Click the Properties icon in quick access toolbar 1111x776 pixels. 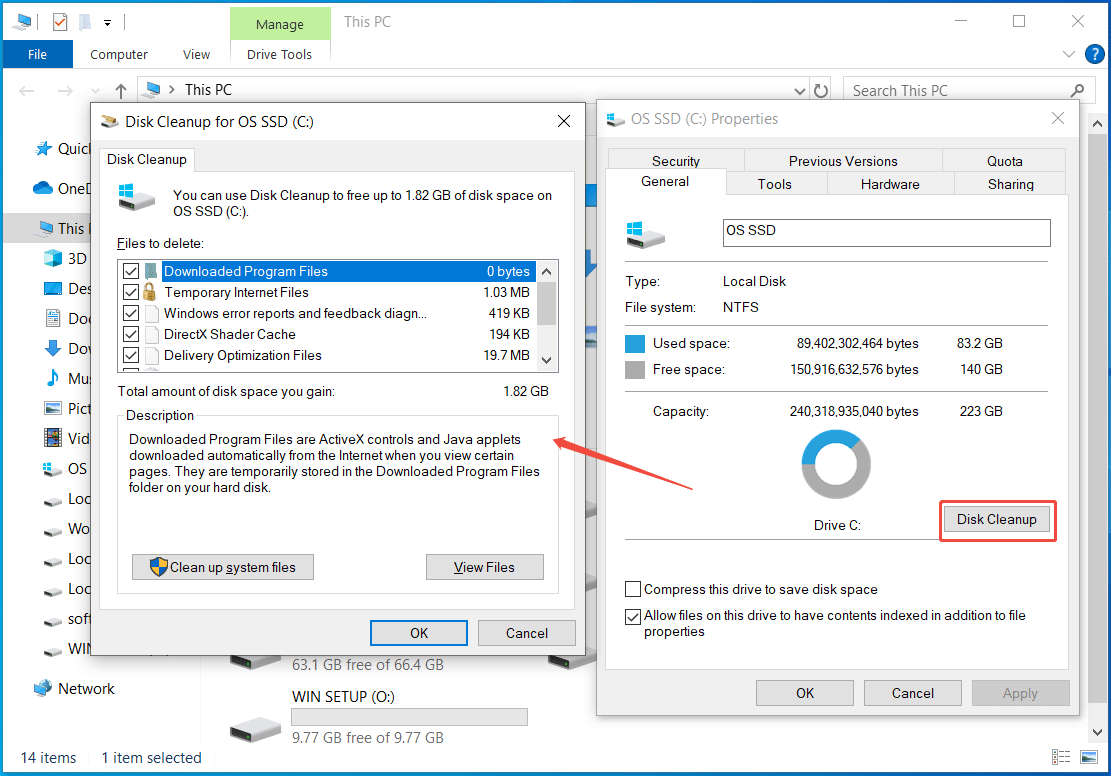click(60, 22)
